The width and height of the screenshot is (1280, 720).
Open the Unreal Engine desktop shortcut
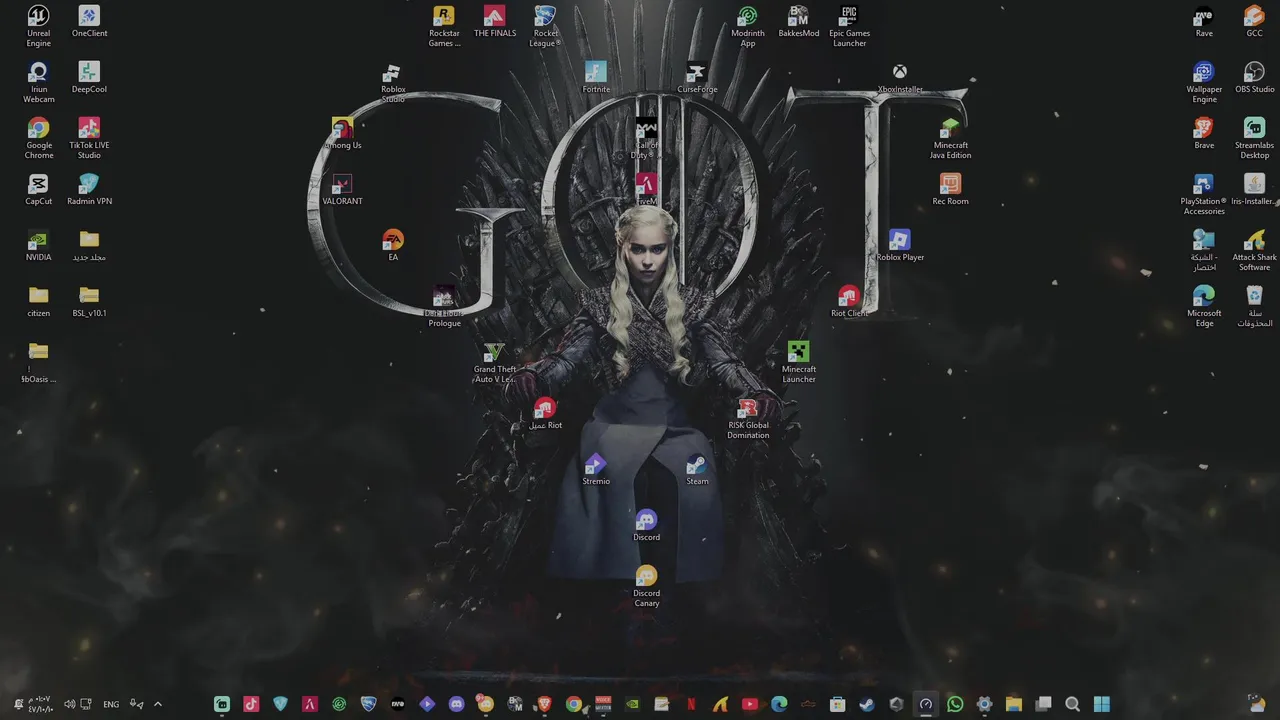click(38, 26)
